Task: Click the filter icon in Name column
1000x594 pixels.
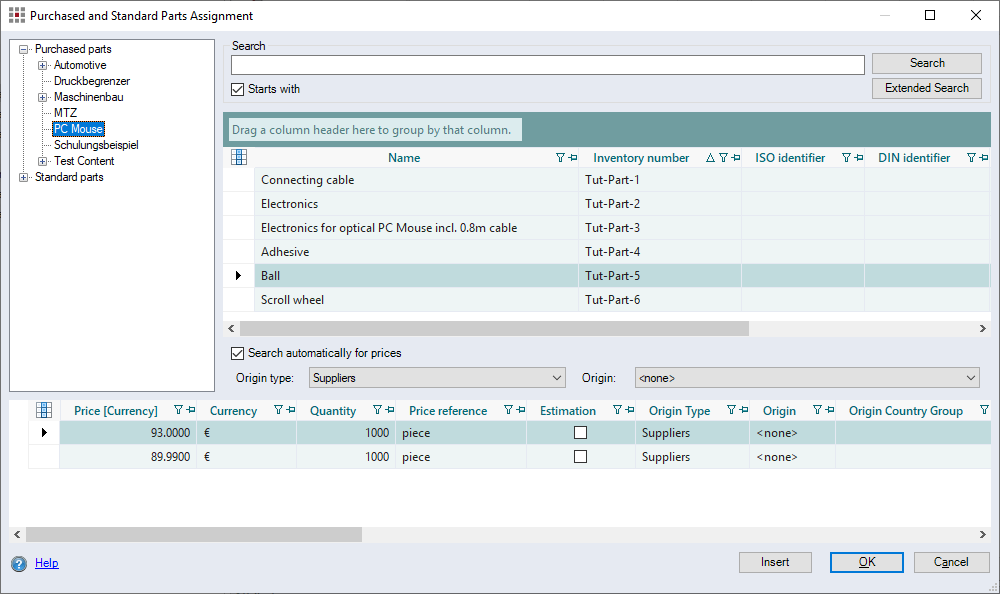Action: coord(560,158)
